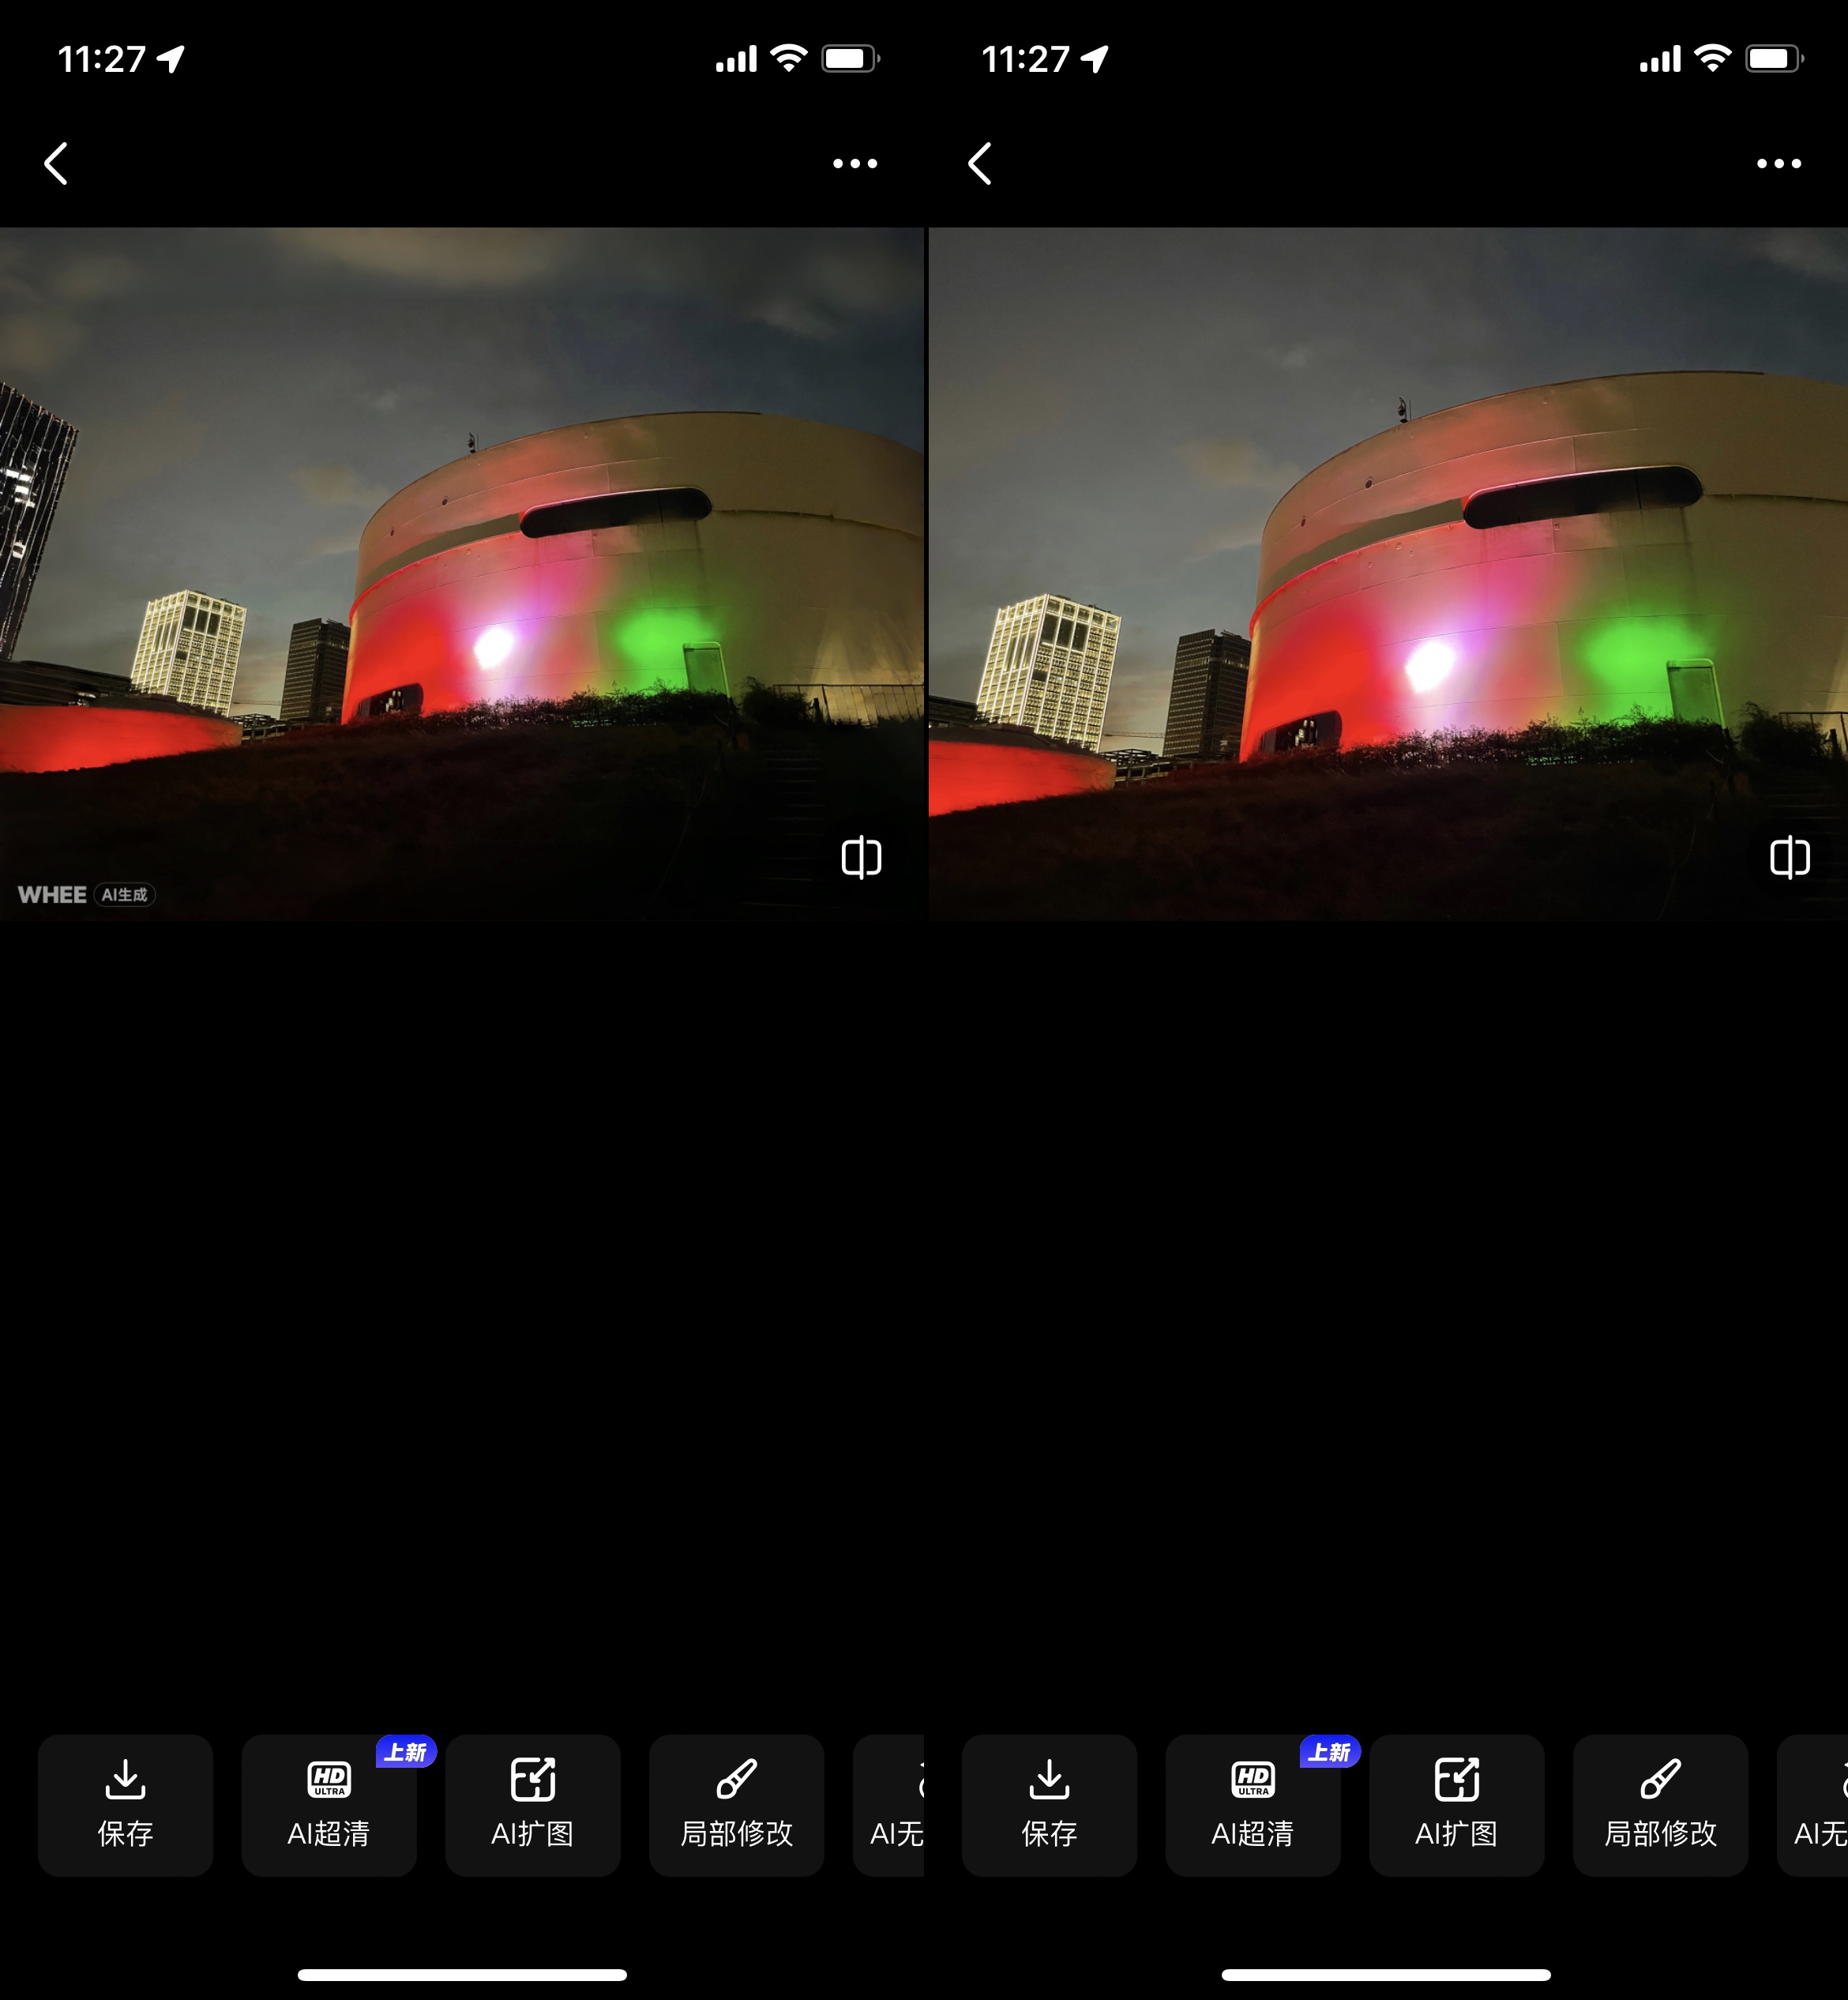Image resolution: width=1848 pixels, height=2000 pixels.
Task: Choose 局部修改 brush edit on right screen
Action: [x=1660, y=1804]
